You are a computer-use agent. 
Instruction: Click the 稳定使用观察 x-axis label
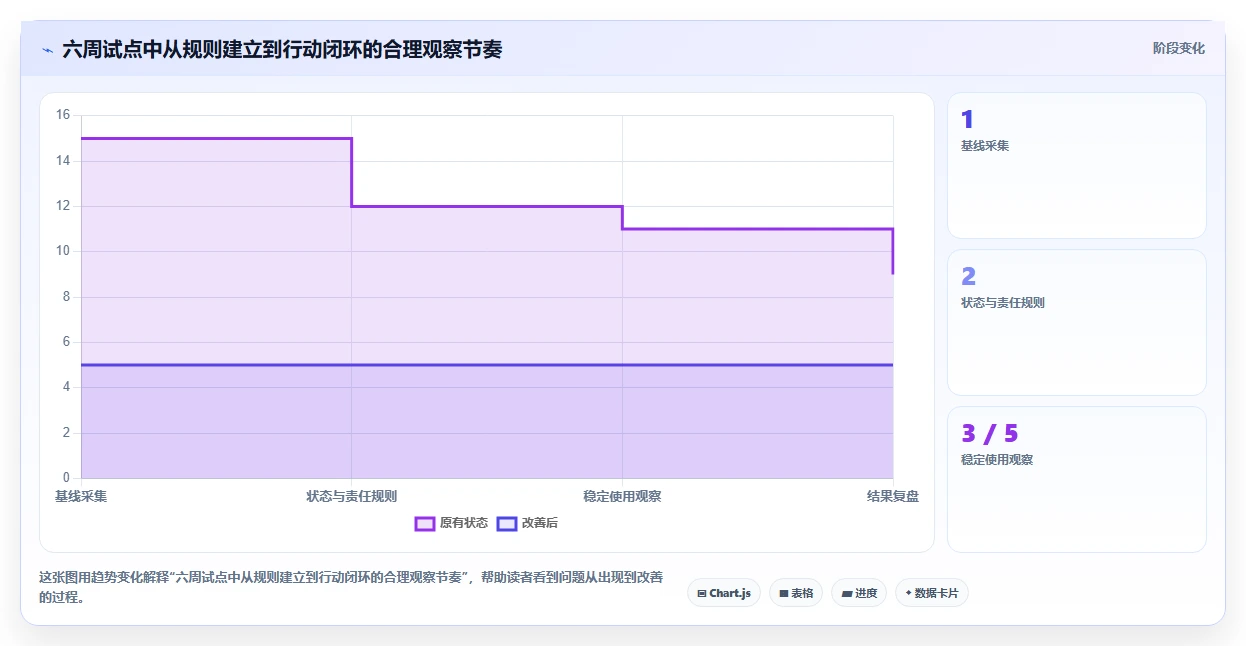[622, 496]
